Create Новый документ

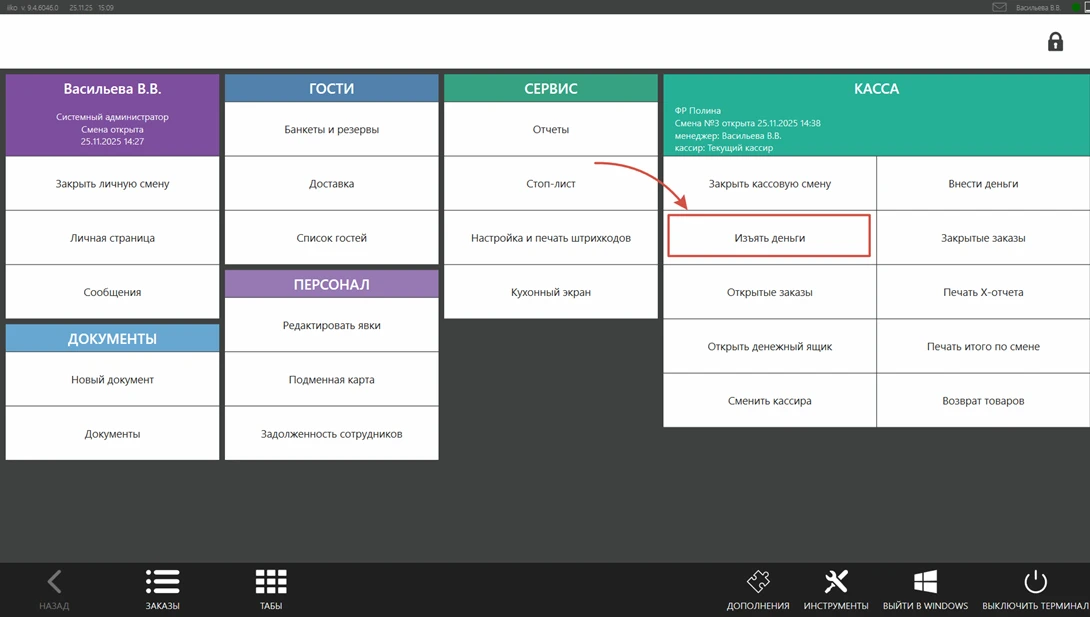112,379
